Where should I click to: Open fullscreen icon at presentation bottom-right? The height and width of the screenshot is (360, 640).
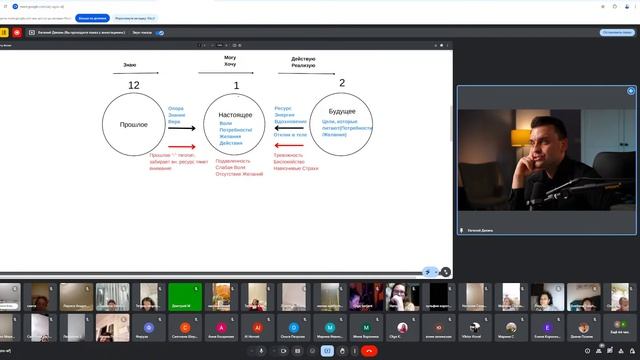pyautogui.click(x=446, y=272)
